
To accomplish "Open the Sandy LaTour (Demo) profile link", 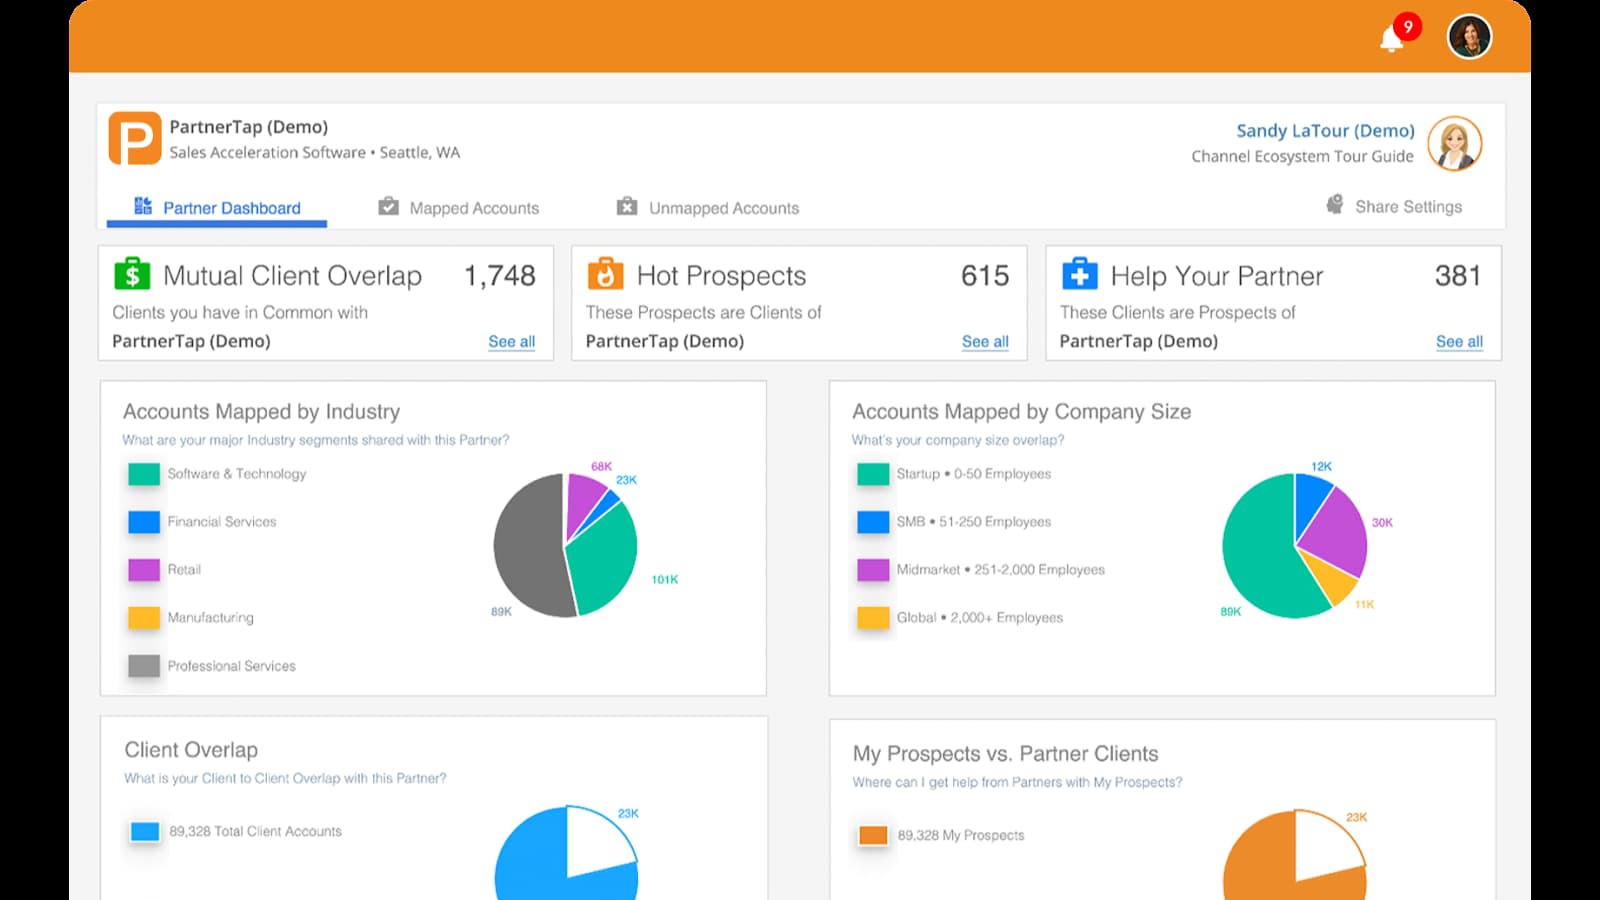I will tap(1325, 130).
